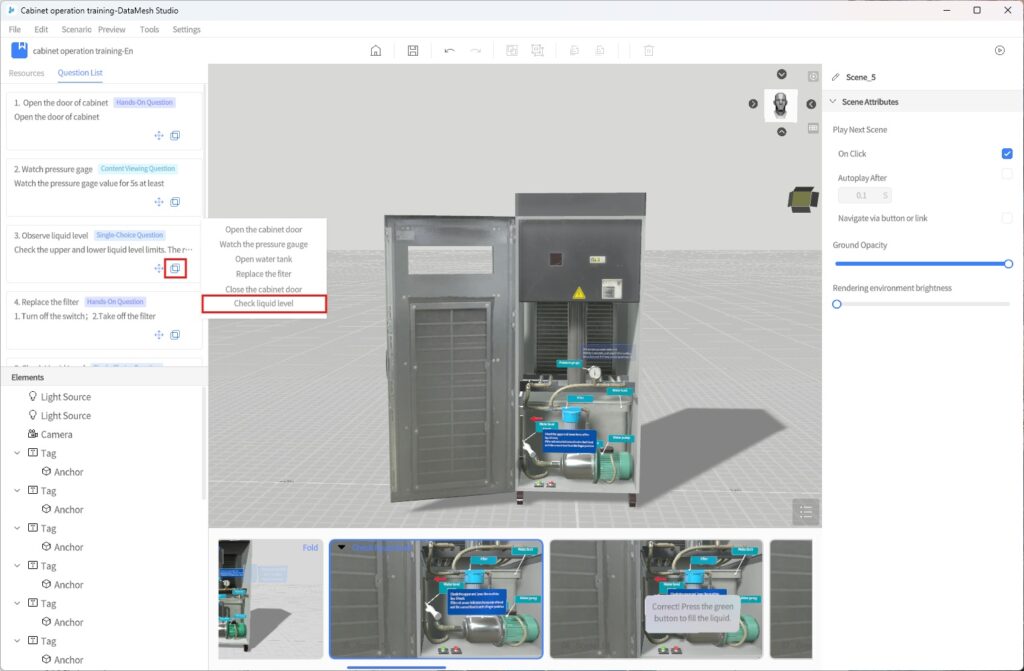The height and width of the screenshot is (671, 1024).
Task: Switch to the Resources tab
Action: (27, 73)
